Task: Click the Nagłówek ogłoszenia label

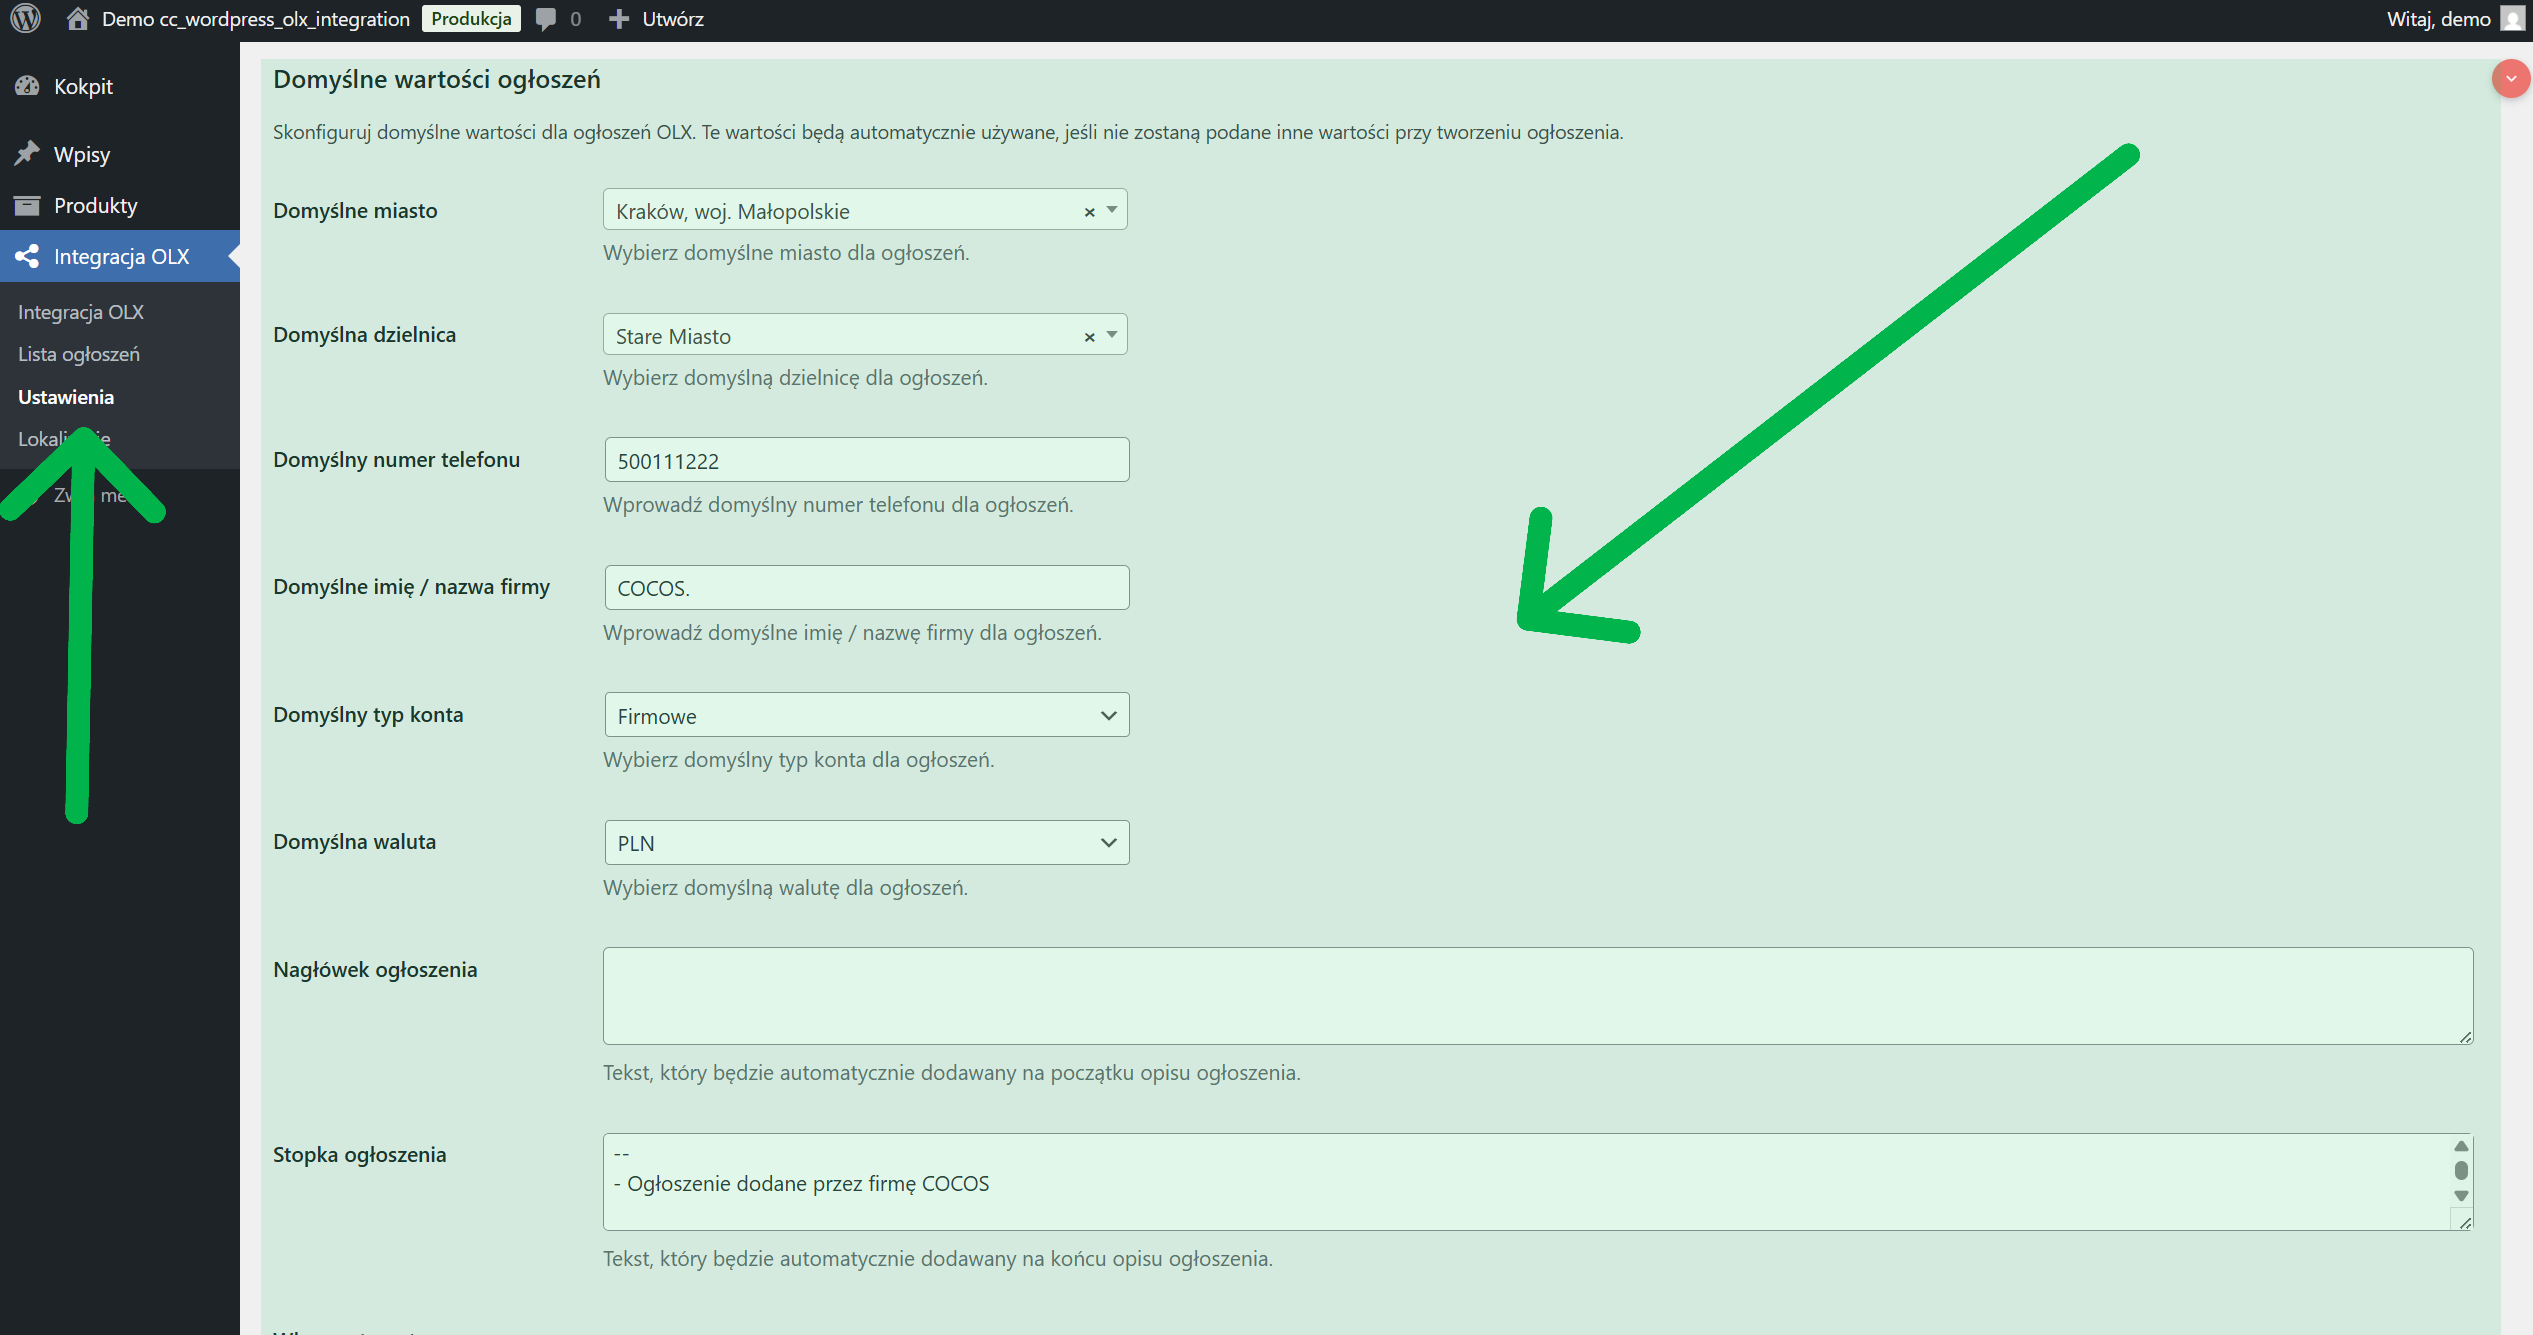Action: coord(375,970)
